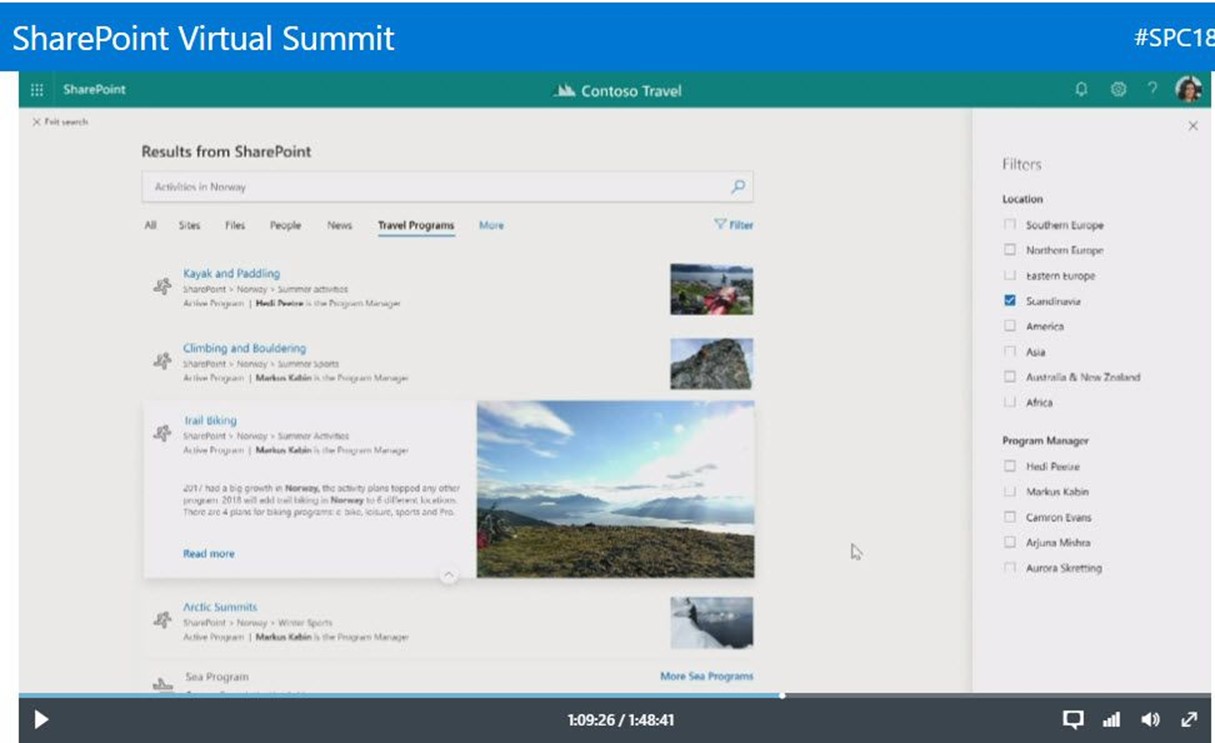Click the Climbing and Bouldering program icon
Screen dimensions: 1215x743
(x=162, y=361)
